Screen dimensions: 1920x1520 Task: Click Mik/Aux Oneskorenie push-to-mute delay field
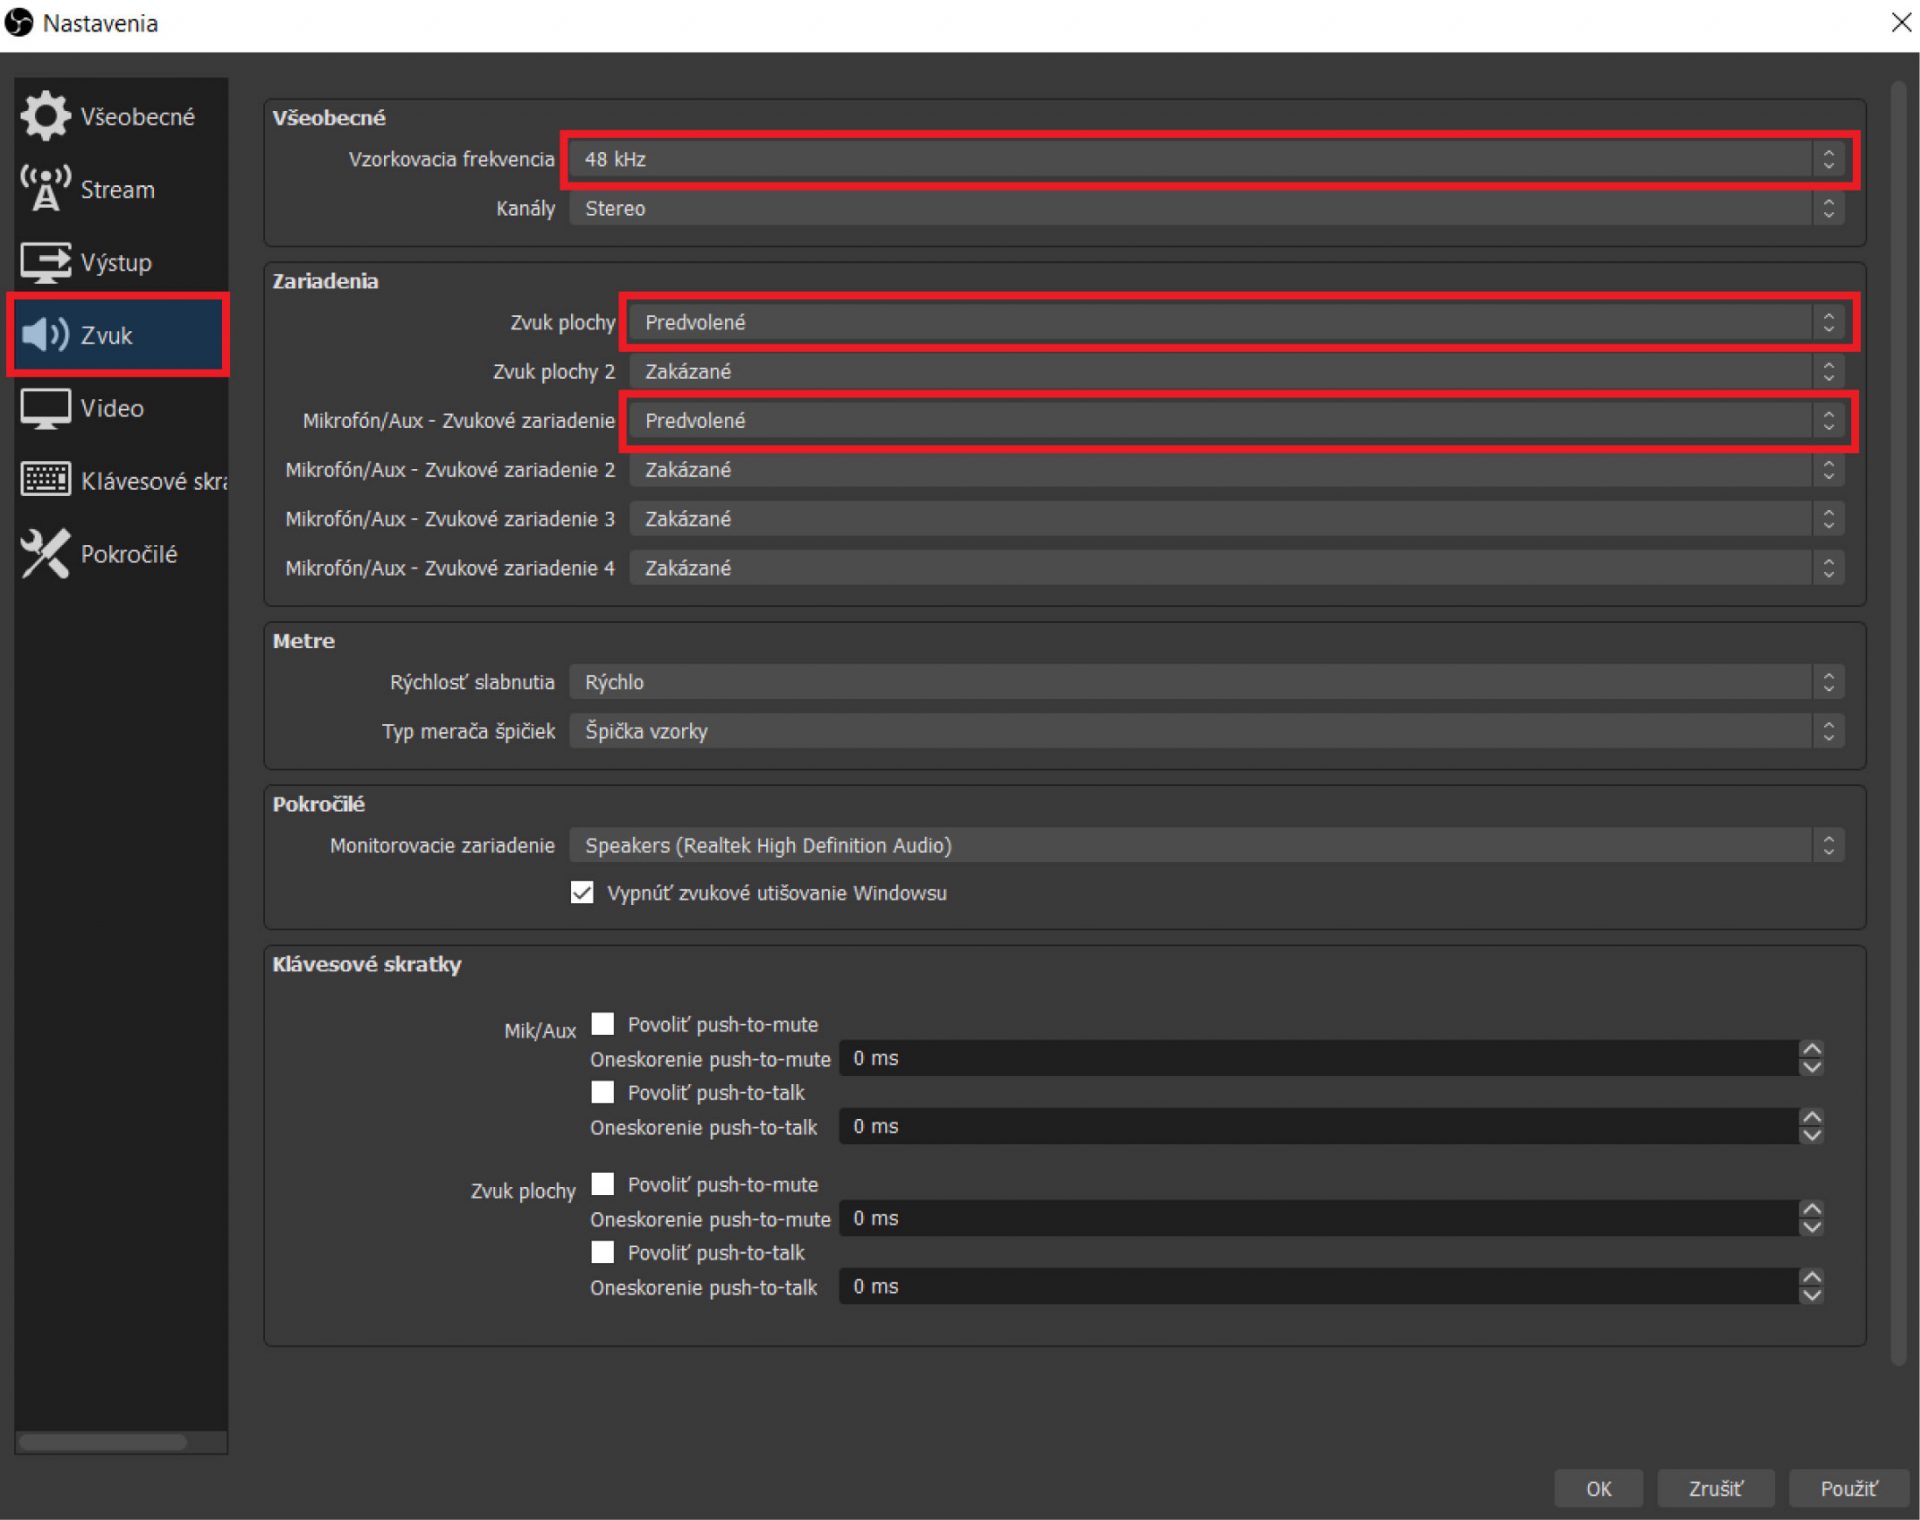click(1319, 1058)
